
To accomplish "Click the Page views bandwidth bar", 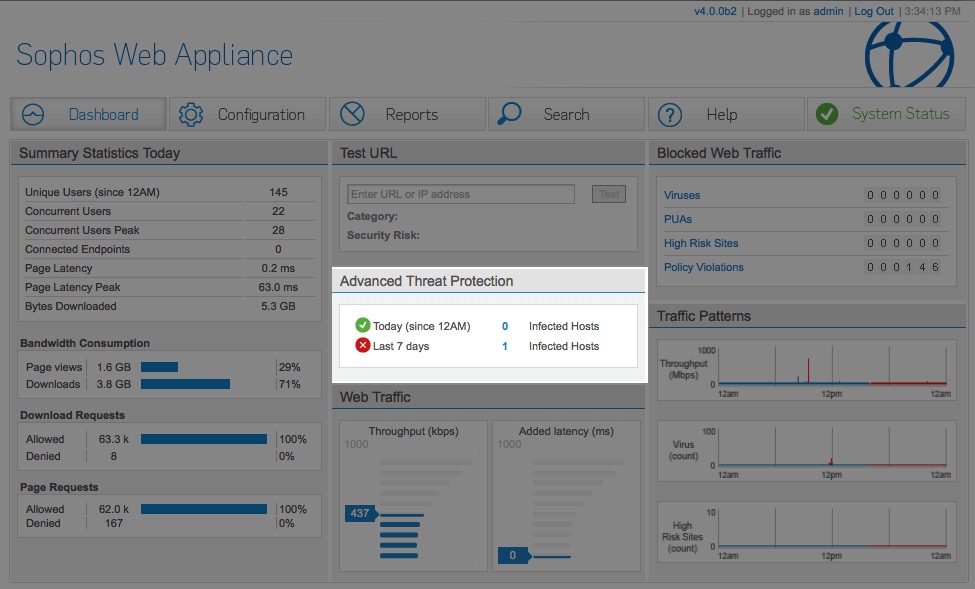I will click(159, 367).
